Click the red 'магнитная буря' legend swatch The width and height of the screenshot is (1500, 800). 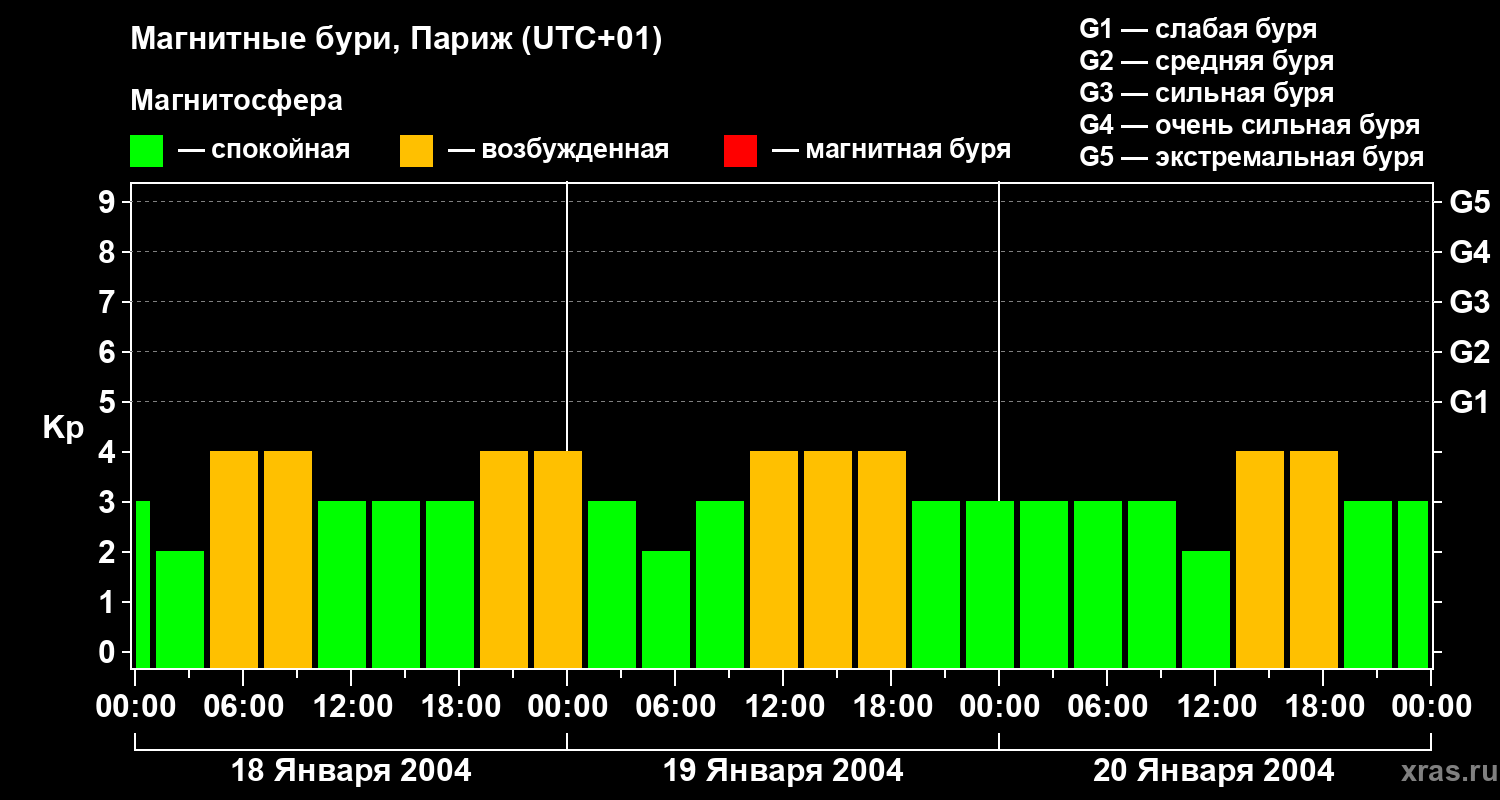[x=740, y=151]
